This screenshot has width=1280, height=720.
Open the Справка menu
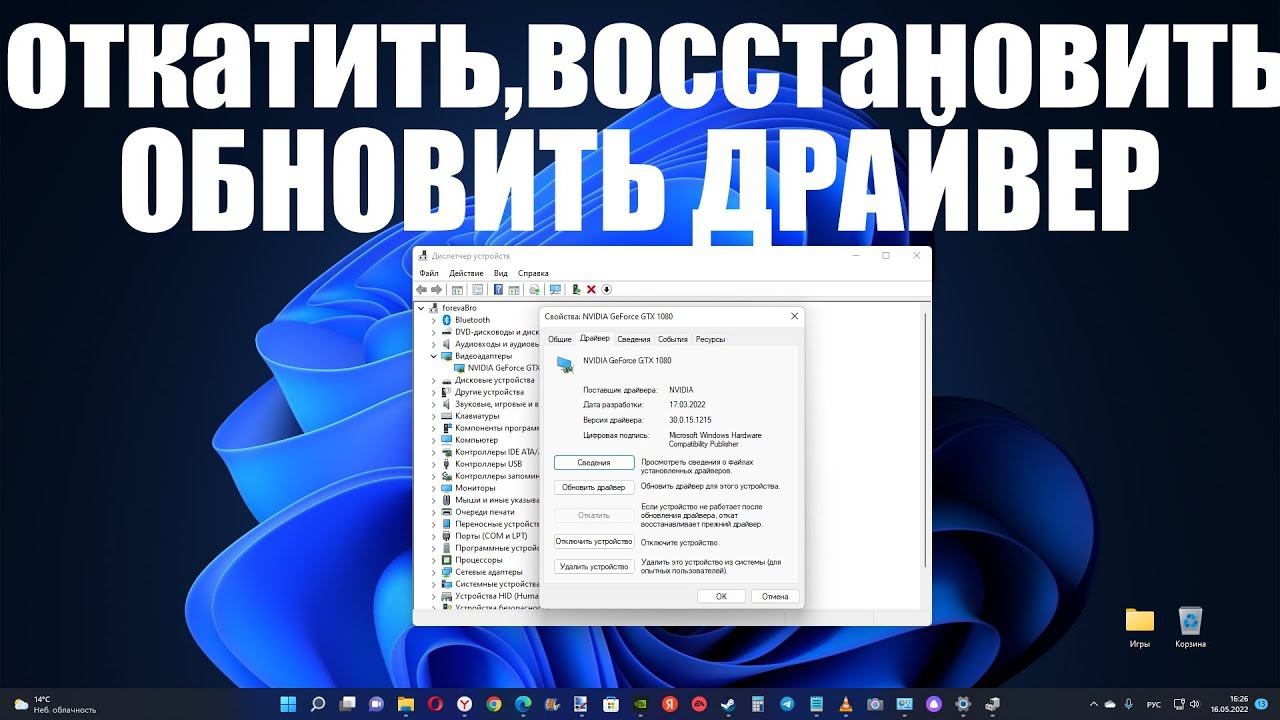(533, 273)
